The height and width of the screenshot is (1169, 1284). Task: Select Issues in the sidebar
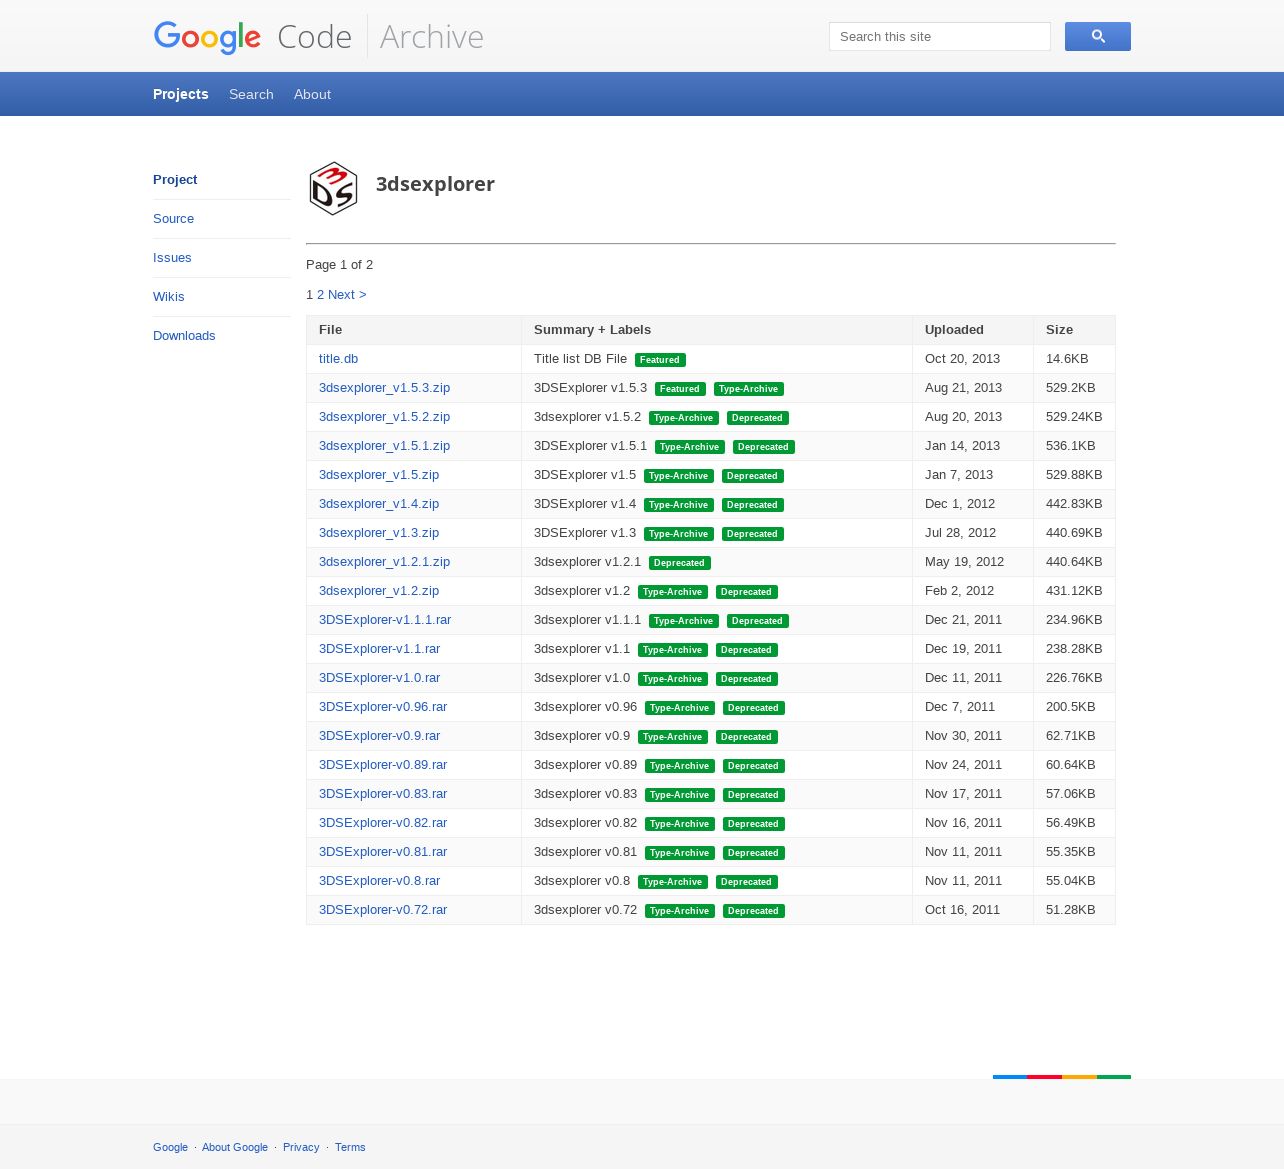172,258
